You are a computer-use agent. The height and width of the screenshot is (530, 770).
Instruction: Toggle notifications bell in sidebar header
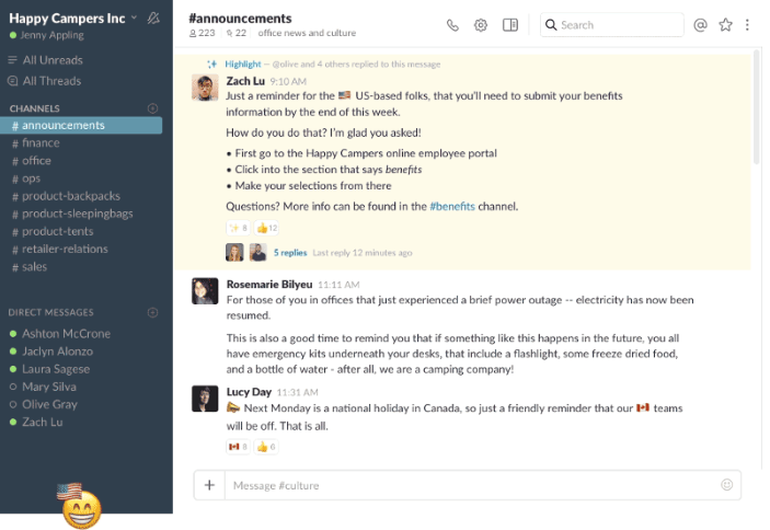point(153,18)
